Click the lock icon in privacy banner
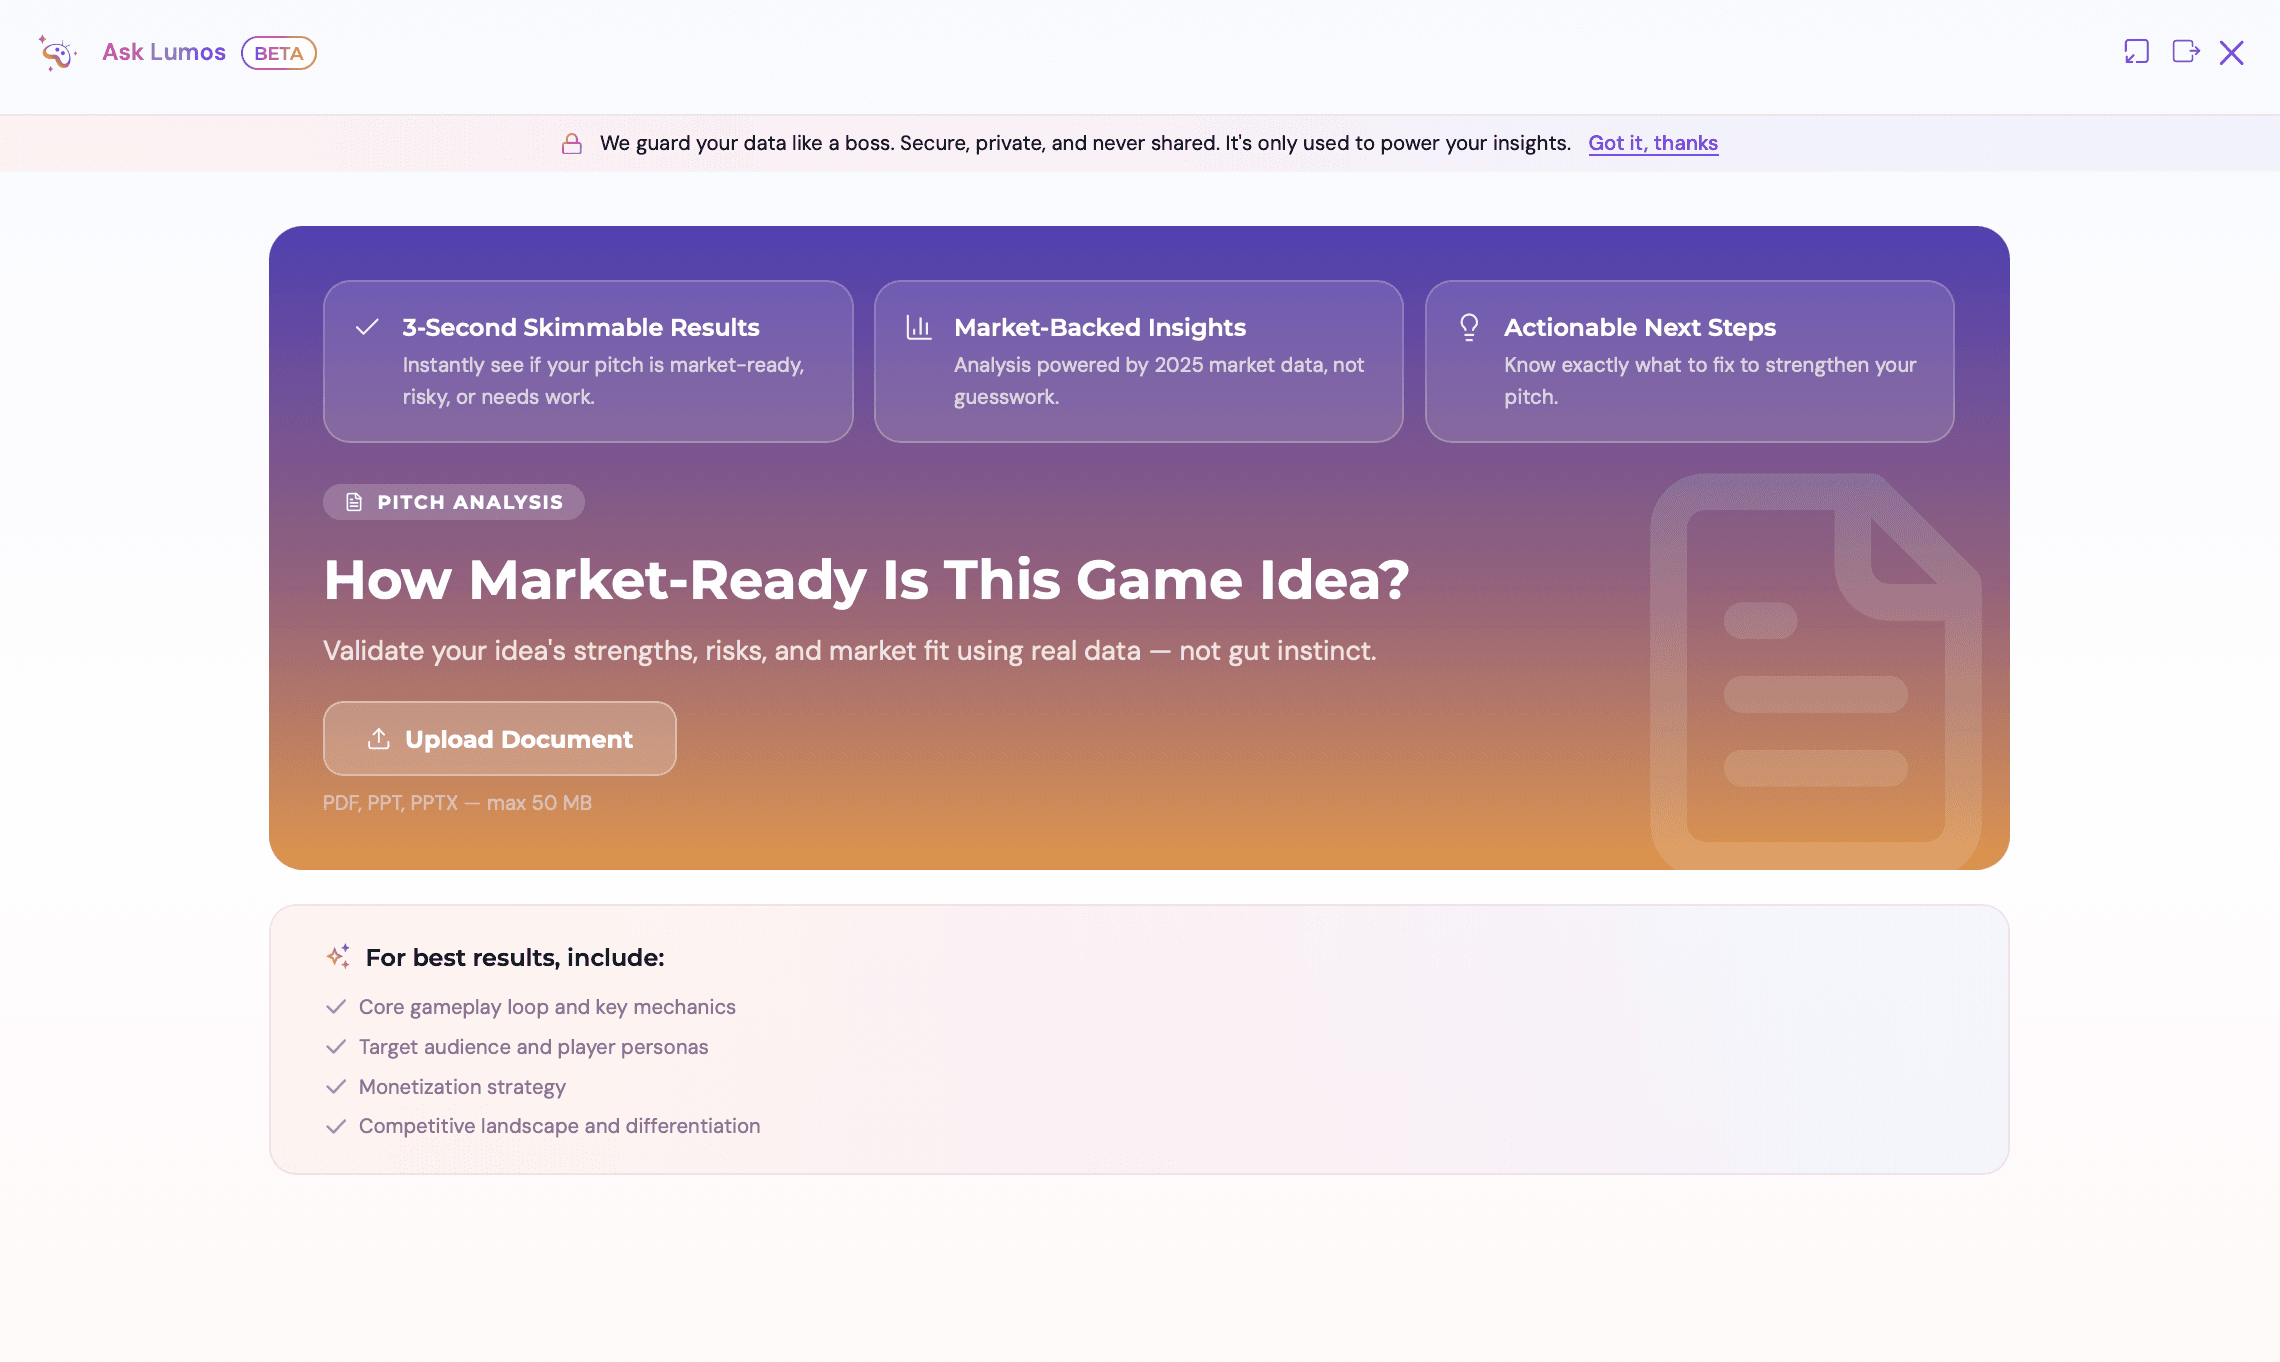The width and height of the screenshot is (2280, 1362). [572, 144]
